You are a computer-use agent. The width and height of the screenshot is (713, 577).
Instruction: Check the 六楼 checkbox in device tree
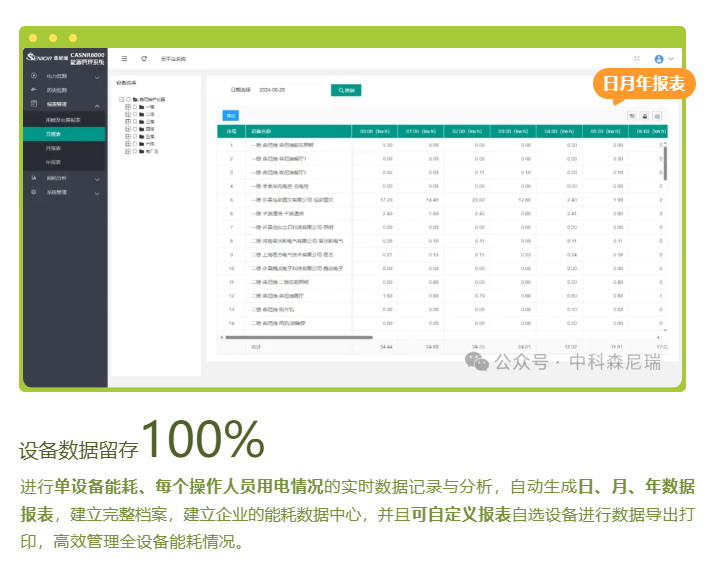135,144
